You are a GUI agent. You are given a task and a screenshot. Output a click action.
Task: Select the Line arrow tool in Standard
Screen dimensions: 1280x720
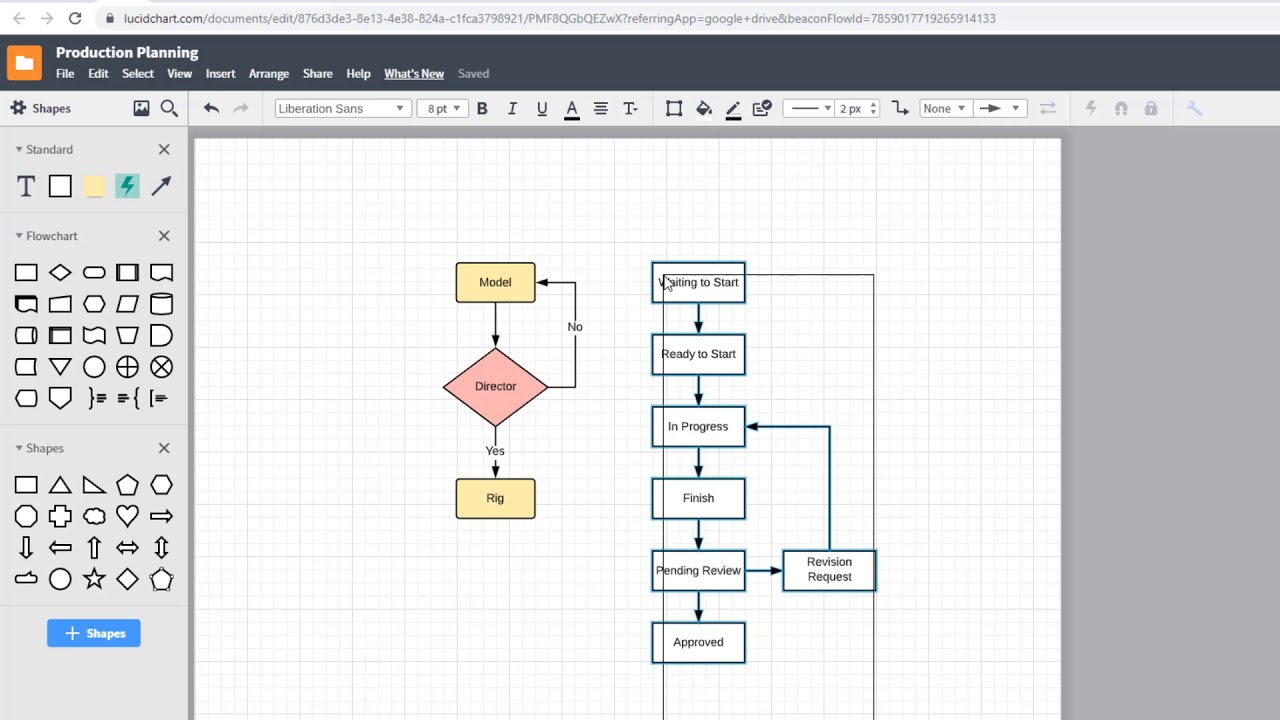[x=161, y=186]
